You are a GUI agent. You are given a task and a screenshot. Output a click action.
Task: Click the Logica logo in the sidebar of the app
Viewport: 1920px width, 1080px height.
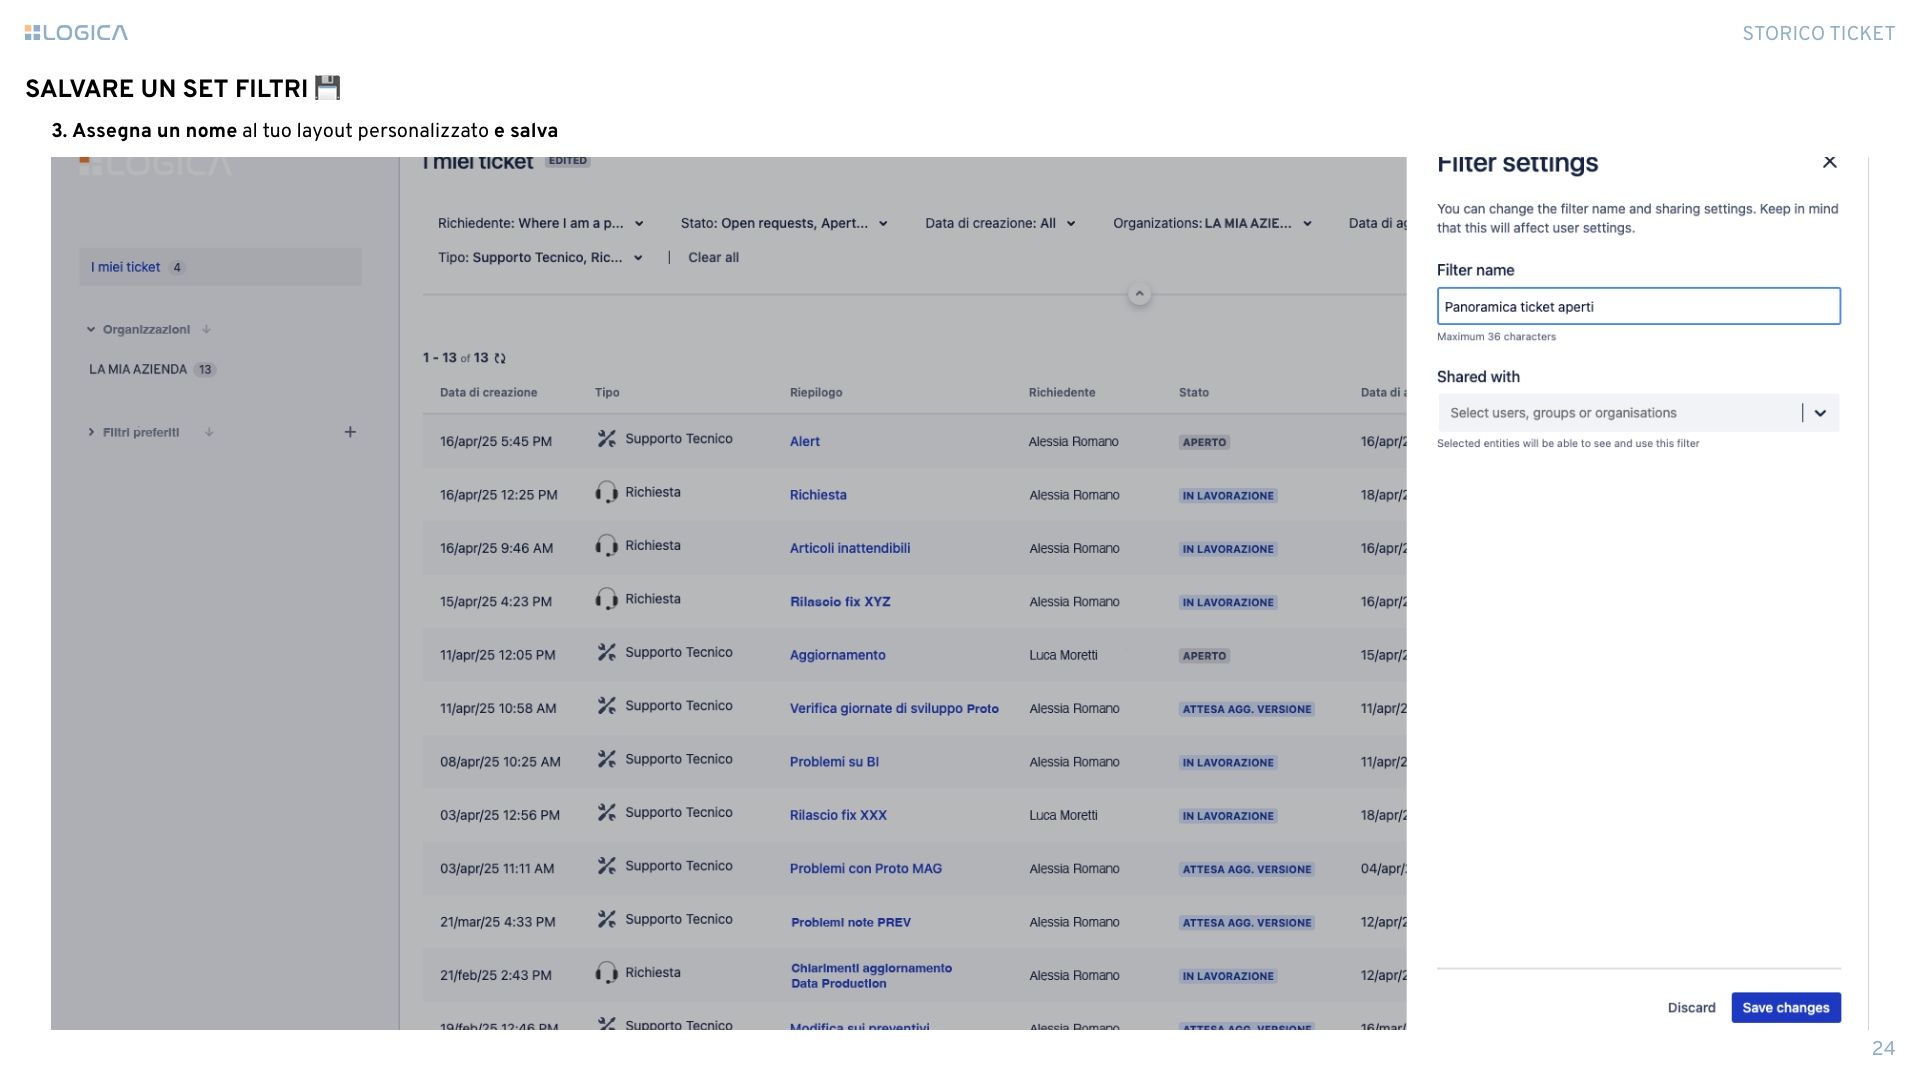(155, 166)
